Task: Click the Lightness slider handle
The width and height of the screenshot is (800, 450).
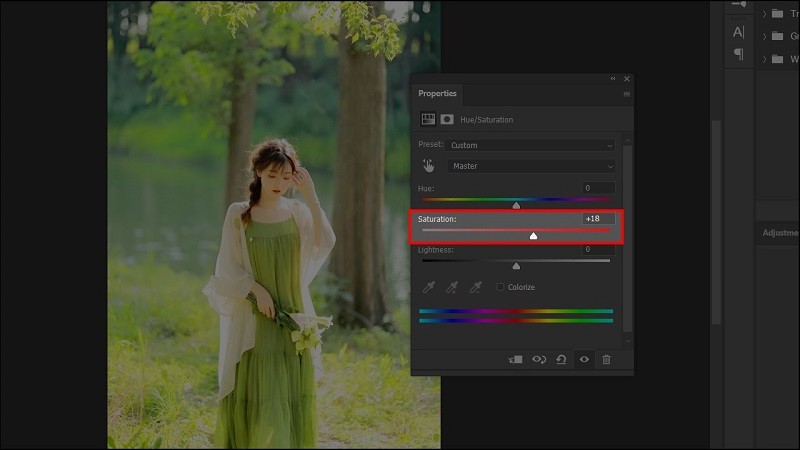Action: [516, 266]
